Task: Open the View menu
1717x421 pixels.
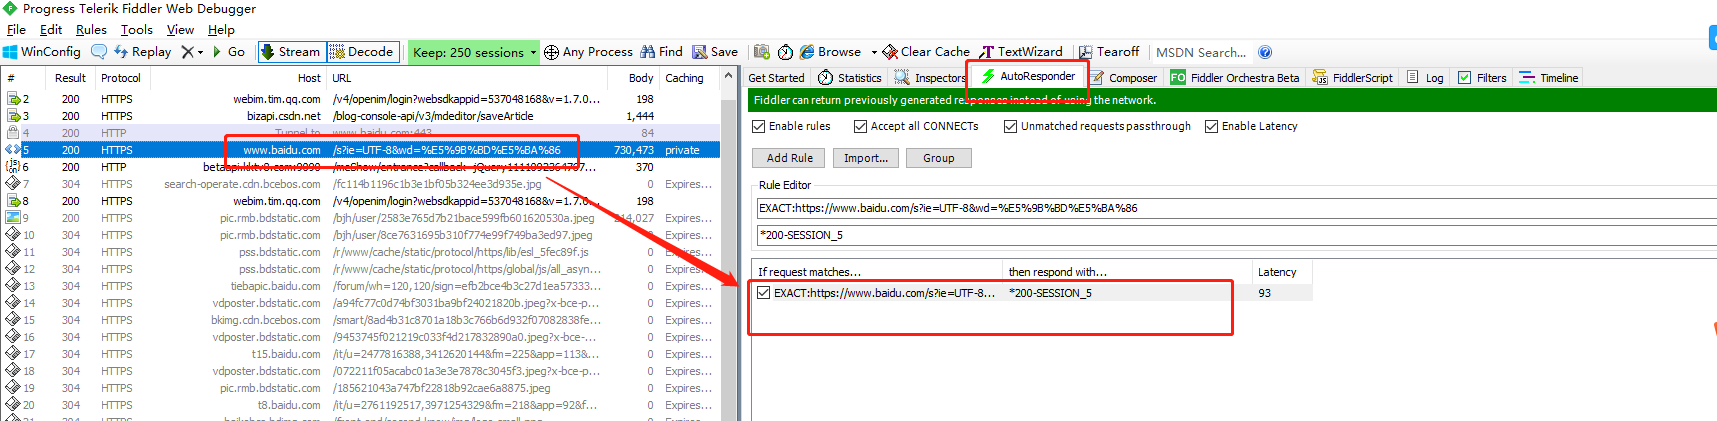Action: click(180, 30)
